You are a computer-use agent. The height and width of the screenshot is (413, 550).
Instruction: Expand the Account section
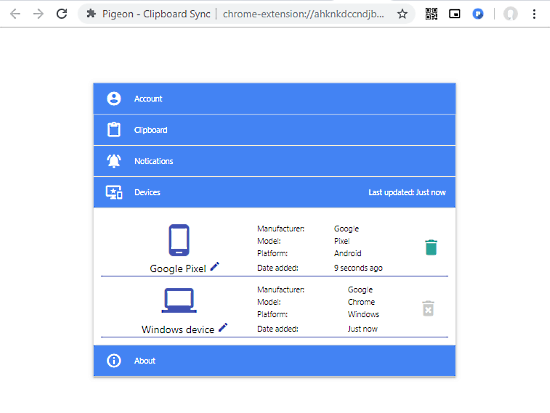274,99
